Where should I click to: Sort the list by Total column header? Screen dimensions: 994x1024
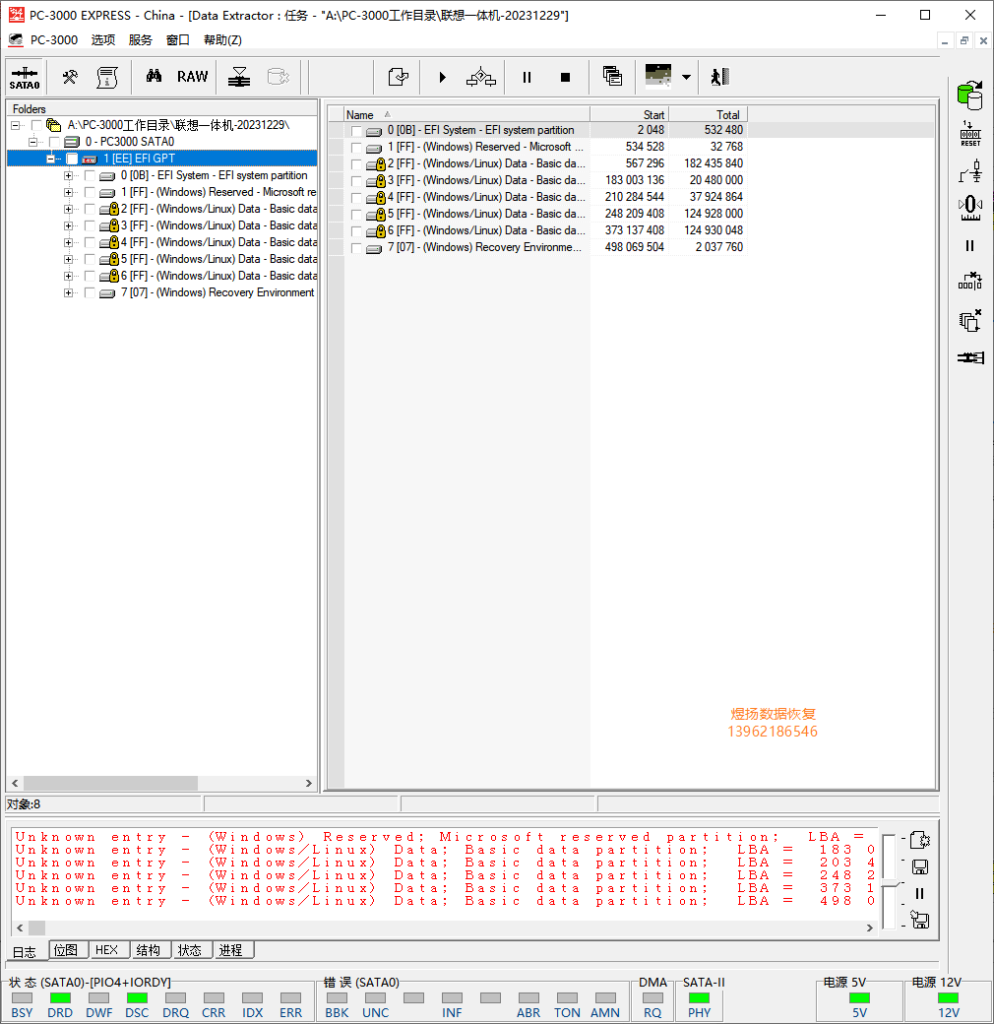[708, 114]
